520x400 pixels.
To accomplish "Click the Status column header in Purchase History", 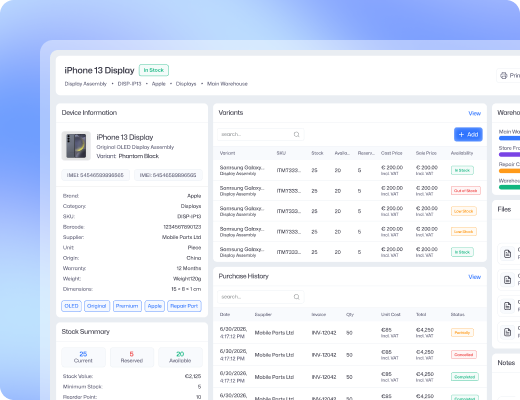I will (x=458, y=314).
